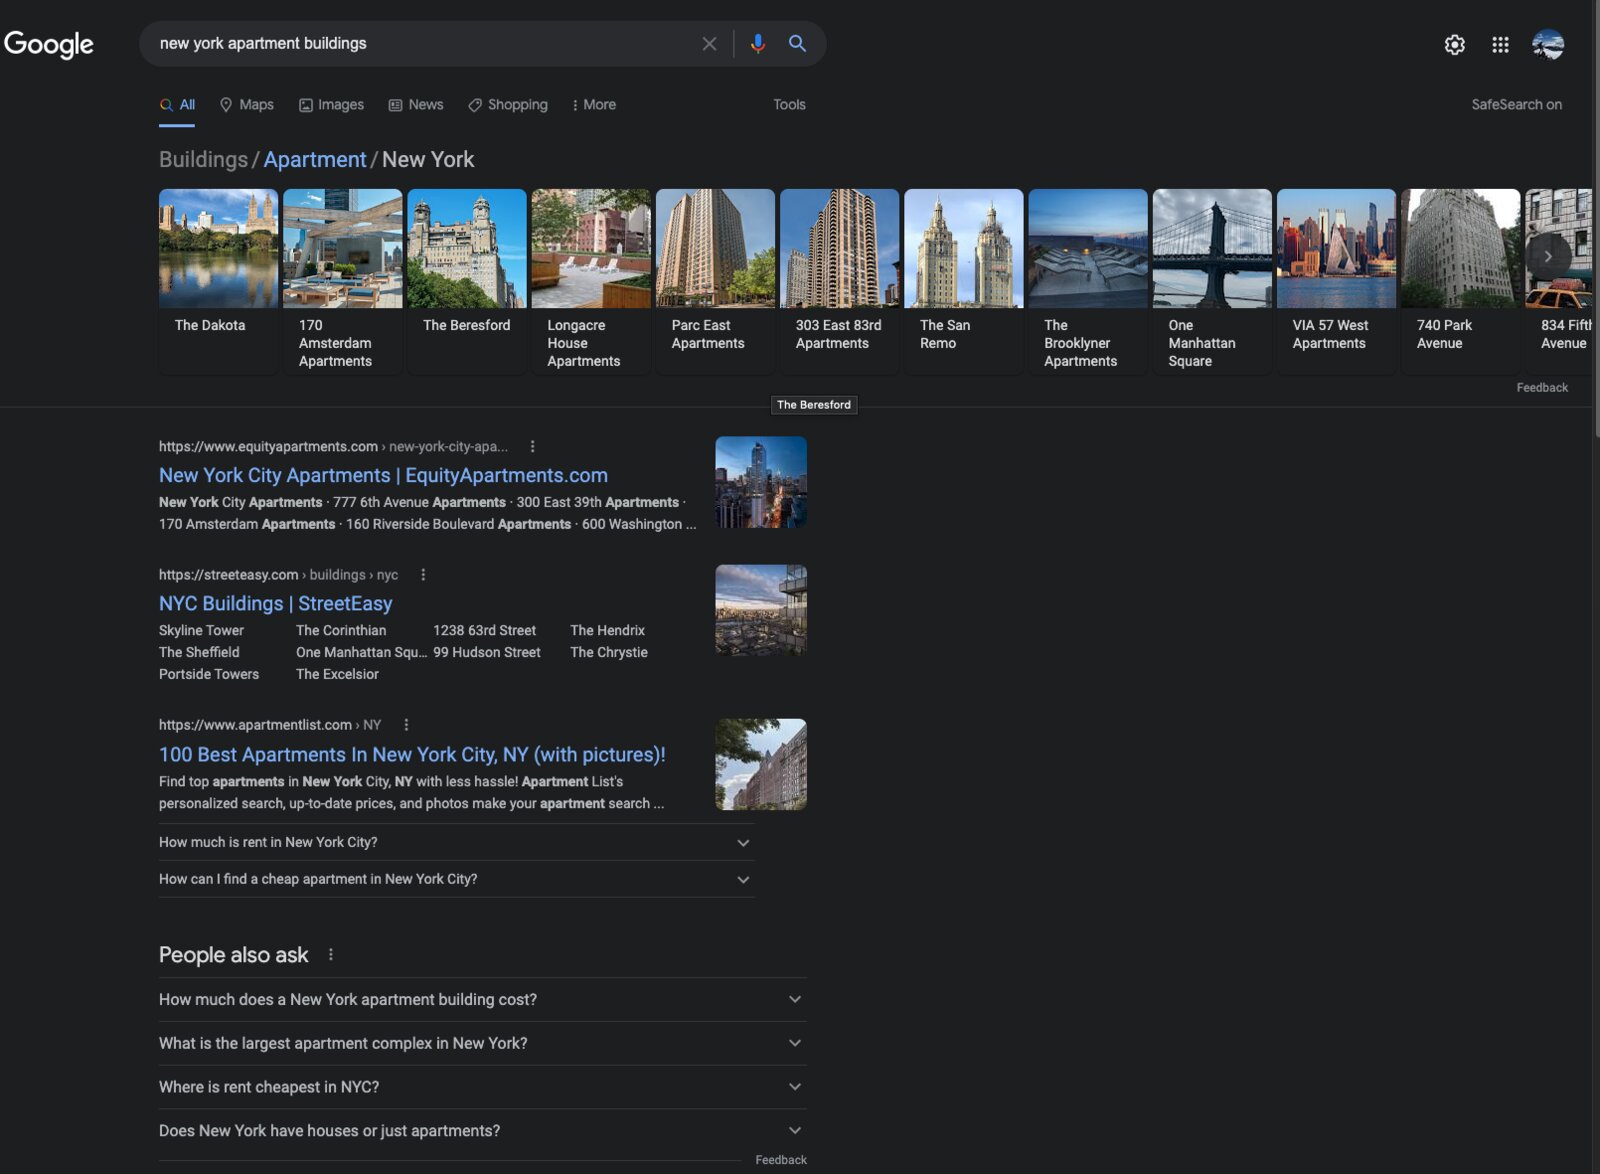Click the Buildings breadcrumb
The height and width of the screenshot is (1174, 1600).
pos(203,160)
